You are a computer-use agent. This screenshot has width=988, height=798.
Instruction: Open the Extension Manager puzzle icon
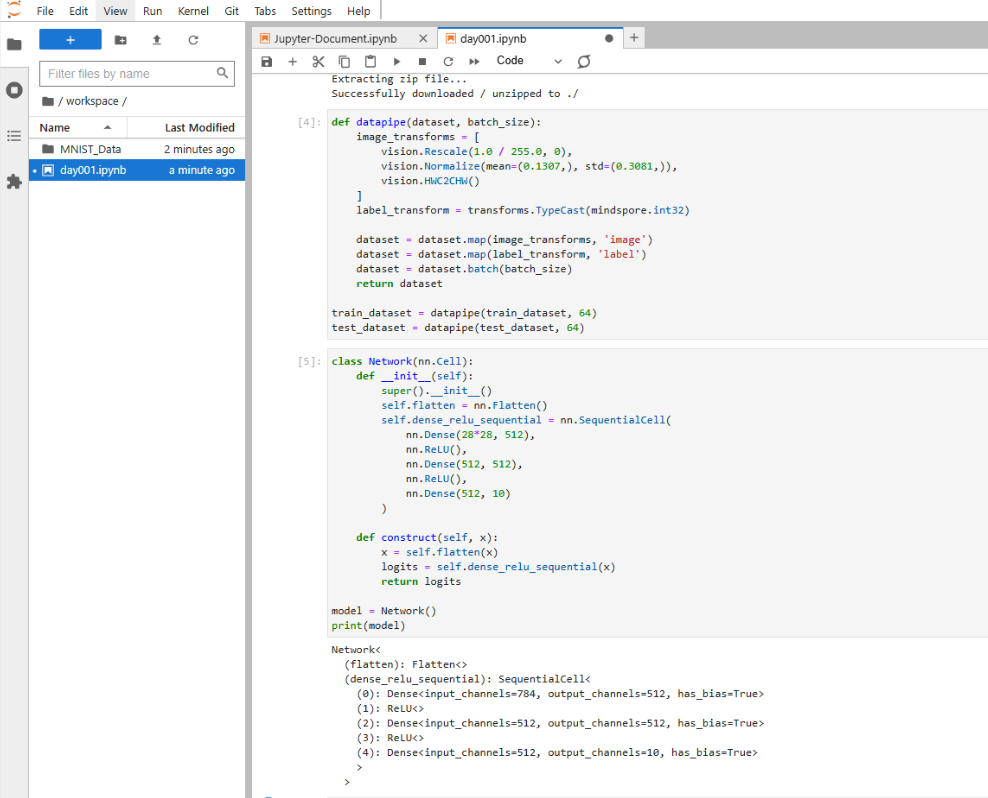[x=14, y=182]
